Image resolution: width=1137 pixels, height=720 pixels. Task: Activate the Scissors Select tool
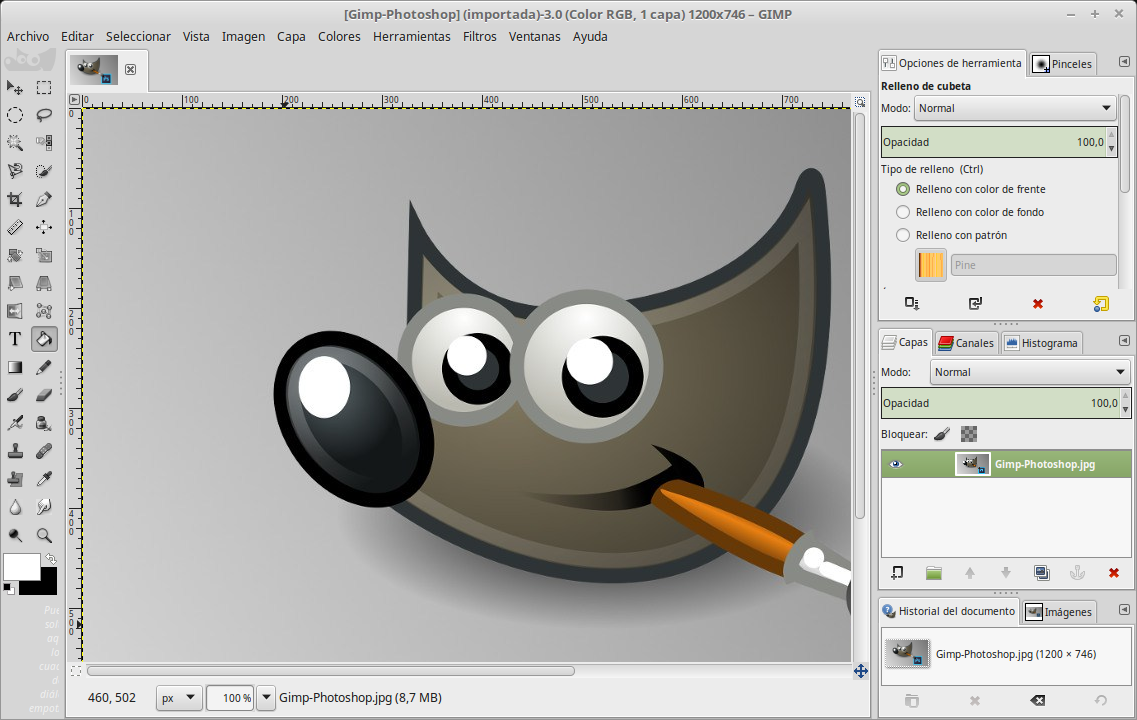pos(15,171)
